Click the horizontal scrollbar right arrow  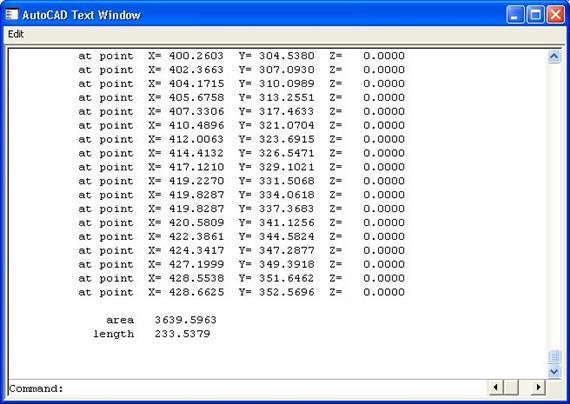pyautogui.click(x=538, y=387)
